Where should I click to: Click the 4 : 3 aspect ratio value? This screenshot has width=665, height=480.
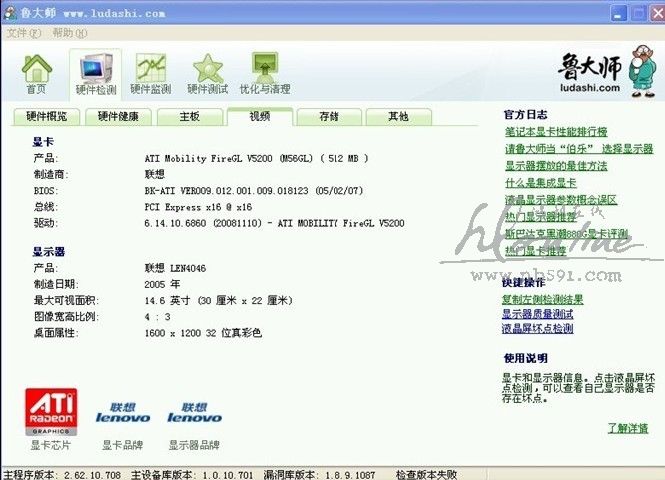tap(157, 317)
